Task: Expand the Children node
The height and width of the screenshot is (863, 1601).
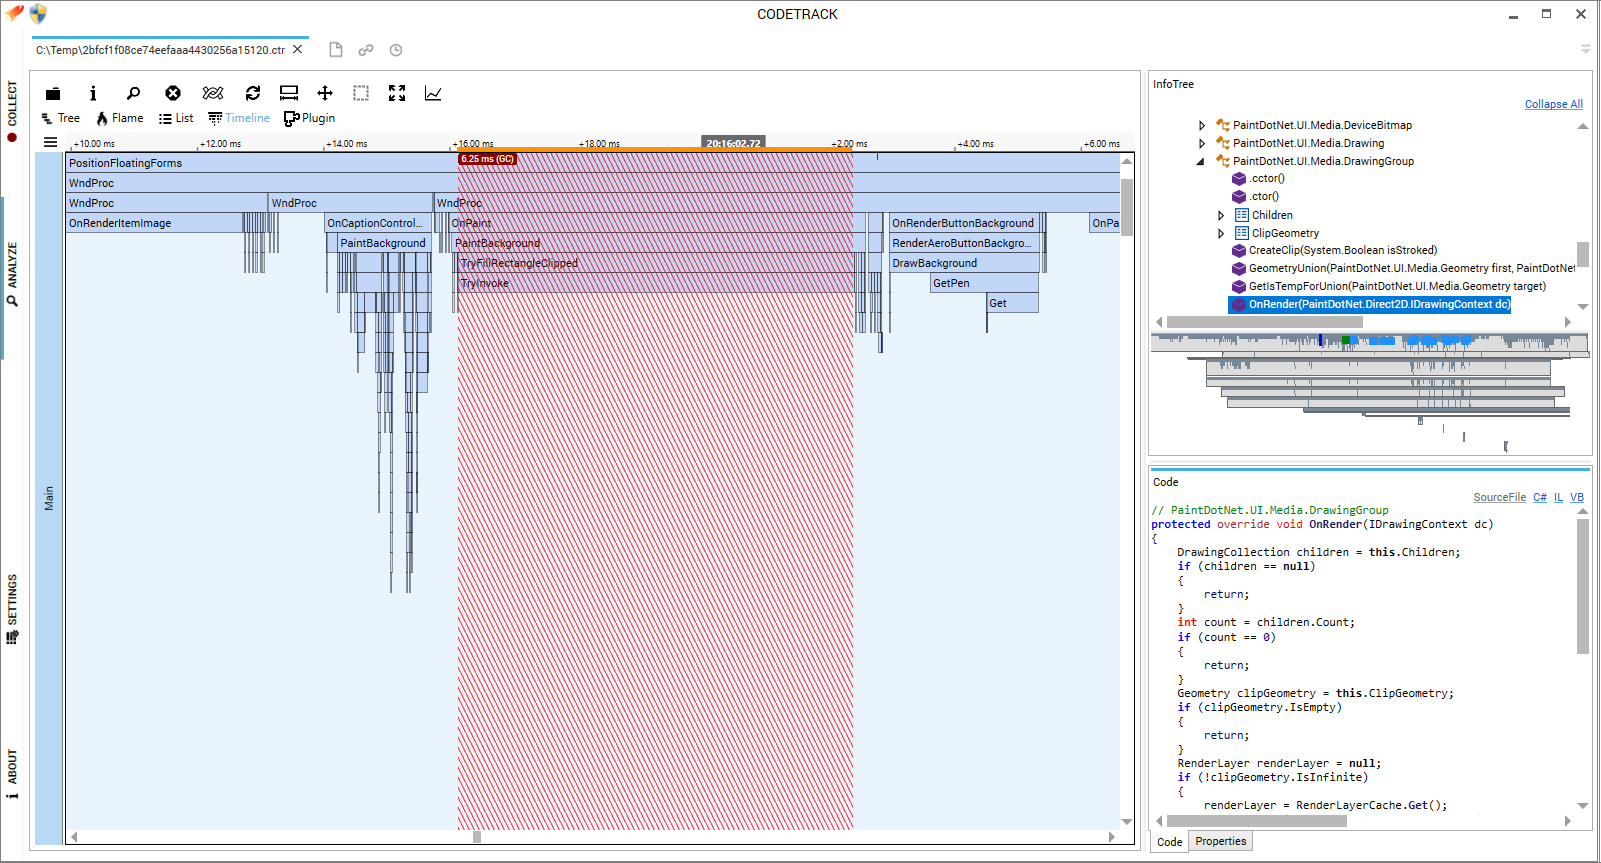Action: tap(1221, 215)
